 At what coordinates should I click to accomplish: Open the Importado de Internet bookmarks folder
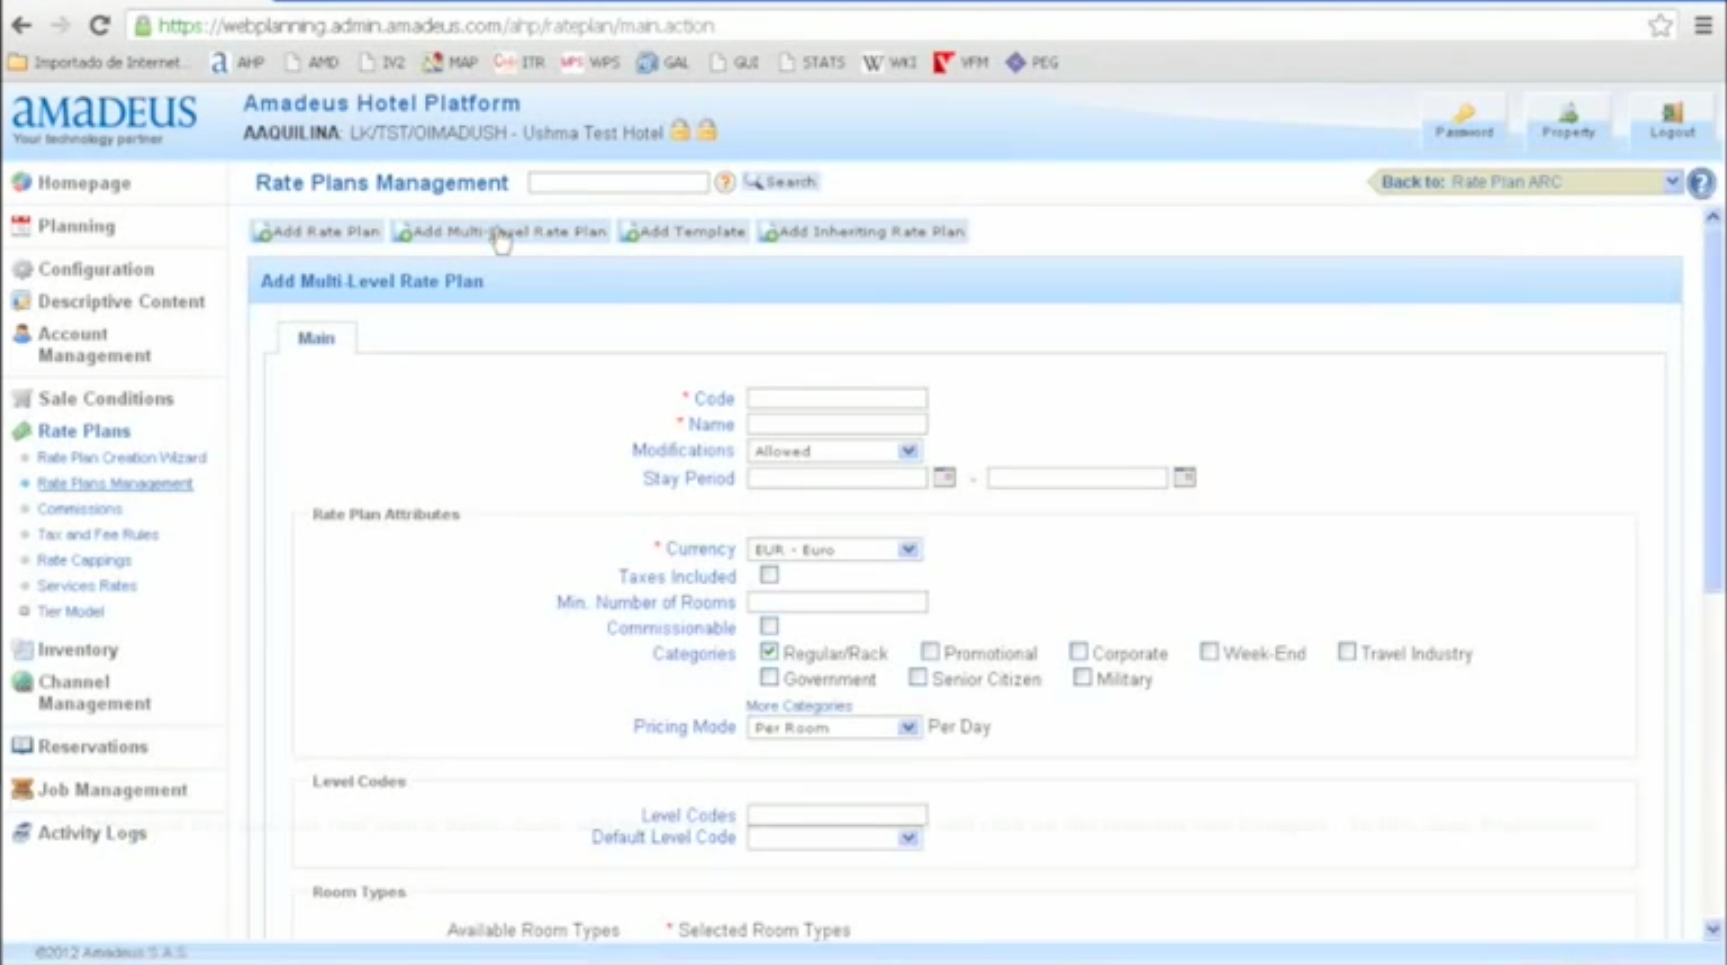pyautogui.click(x=97, y=62)
